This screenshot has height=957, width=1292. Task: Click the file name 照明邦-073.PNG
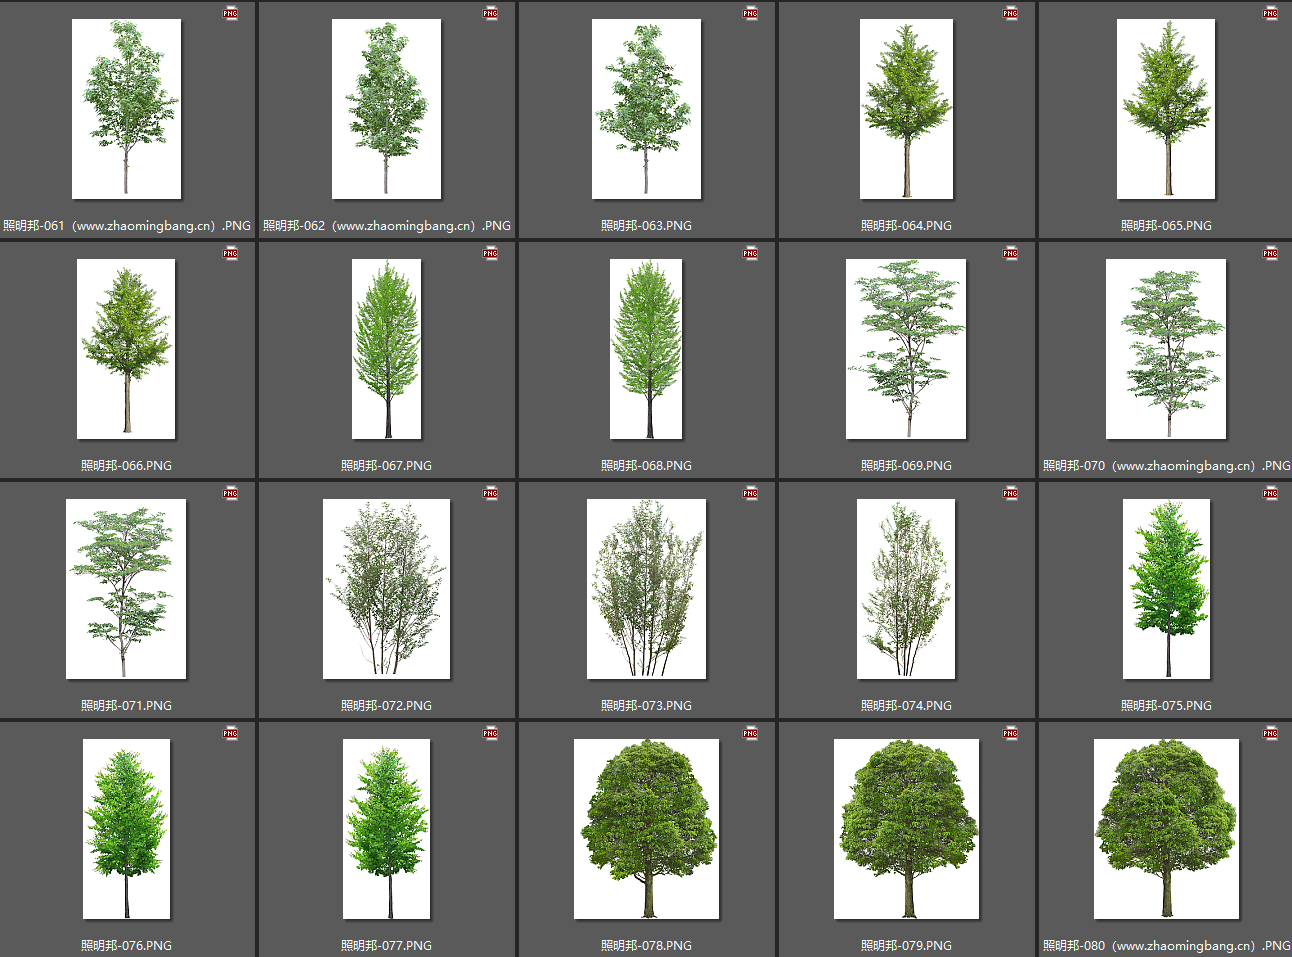point(646,706)
